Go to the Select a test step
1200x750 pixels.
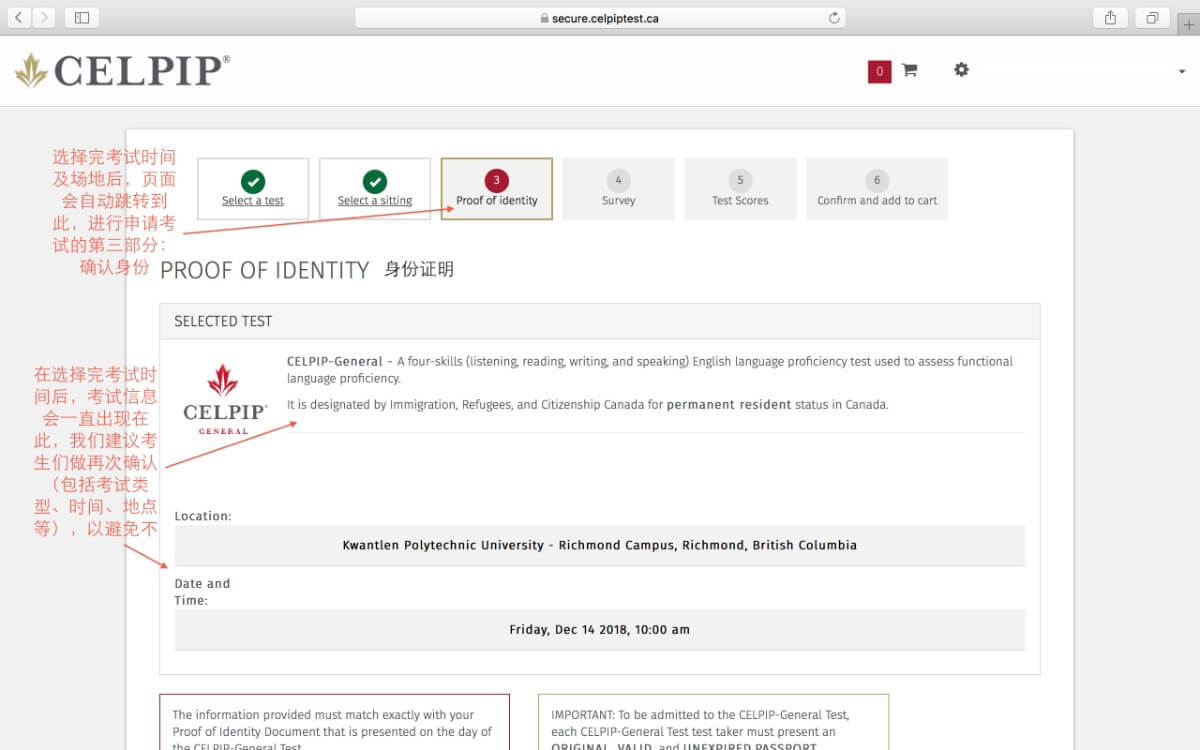click(x=253, y=189)
